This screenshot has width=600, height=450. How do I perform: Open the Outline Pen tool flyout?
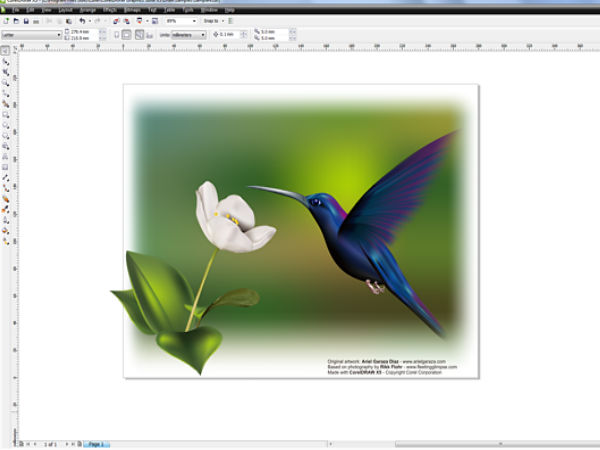5,220
